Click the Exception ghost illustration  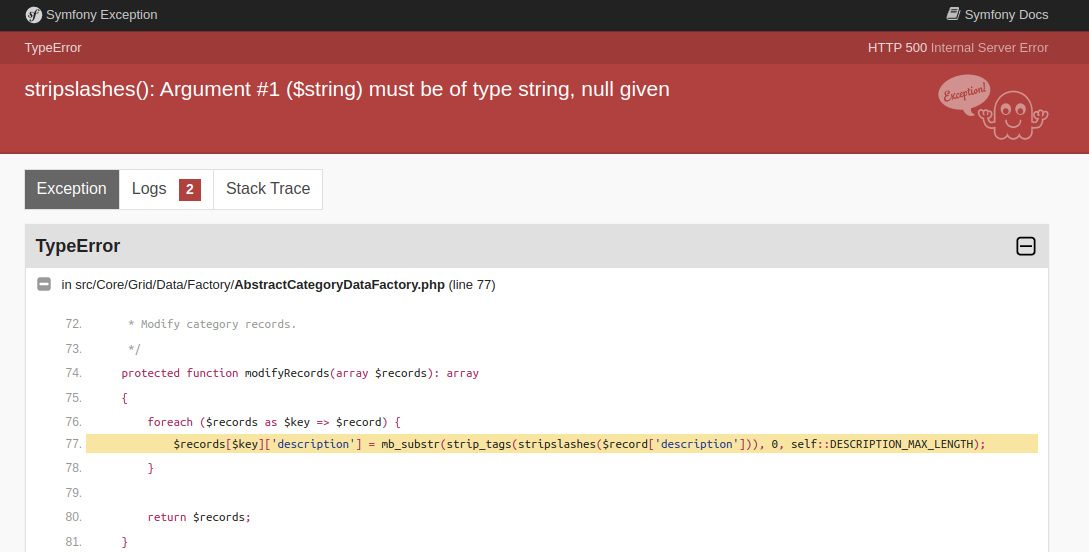point(993,107)
